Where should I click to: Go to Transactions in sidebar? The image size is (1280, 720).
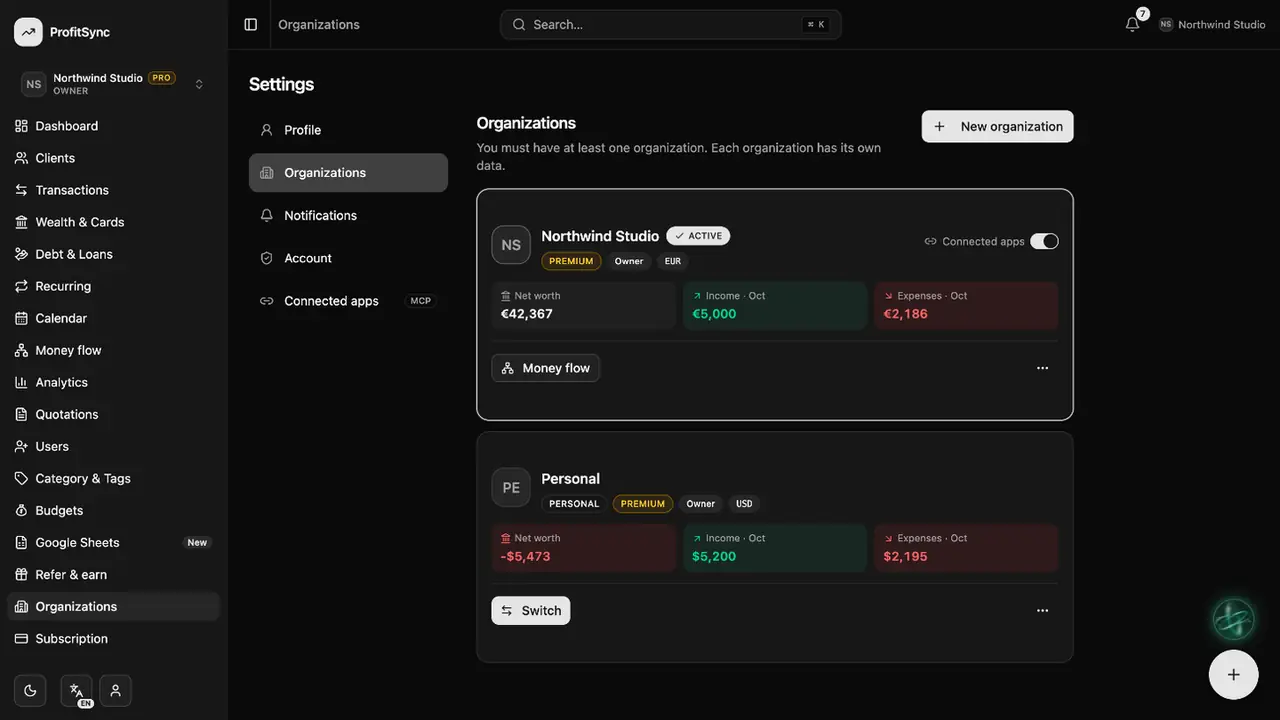pyautogui.click(x=113, y=190)
